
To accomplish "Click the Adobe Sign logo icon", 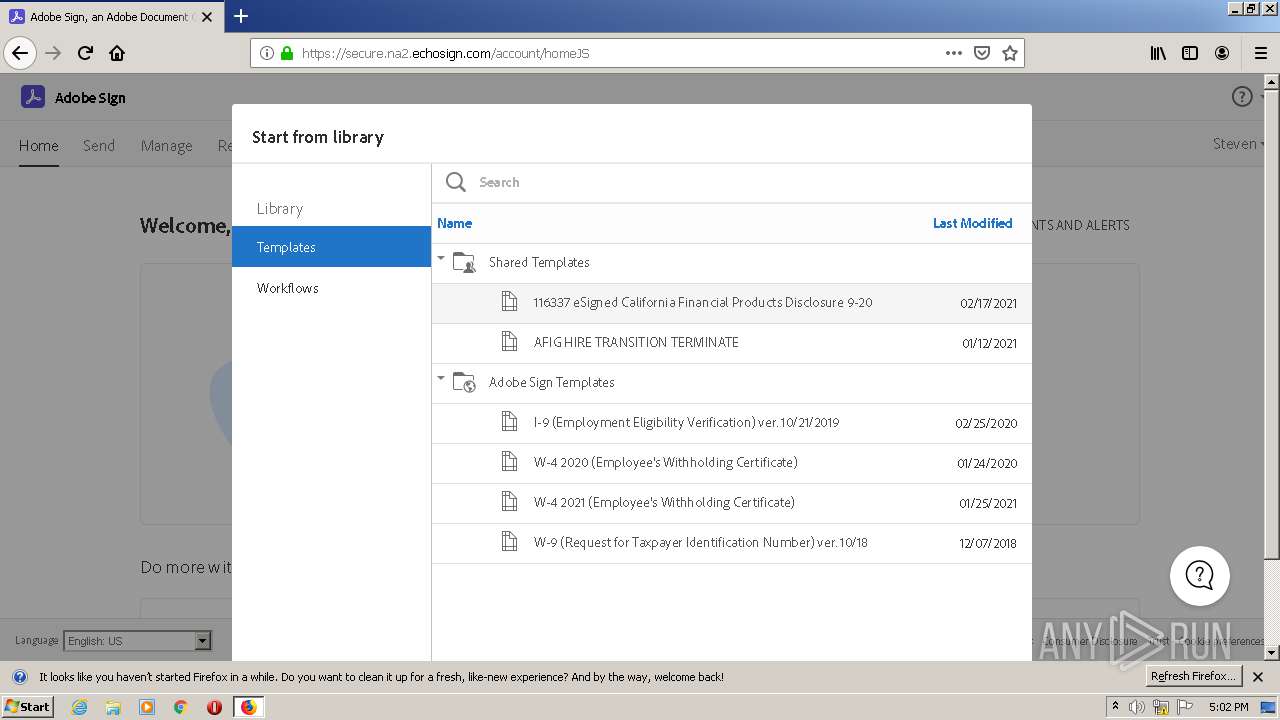I will (x=33, y=97).
